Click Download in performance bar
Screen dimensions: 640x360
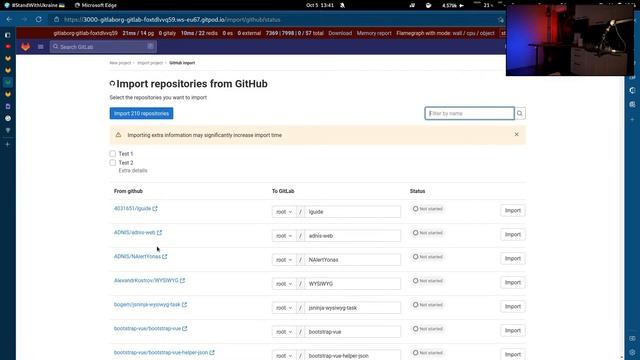point(340,33)
